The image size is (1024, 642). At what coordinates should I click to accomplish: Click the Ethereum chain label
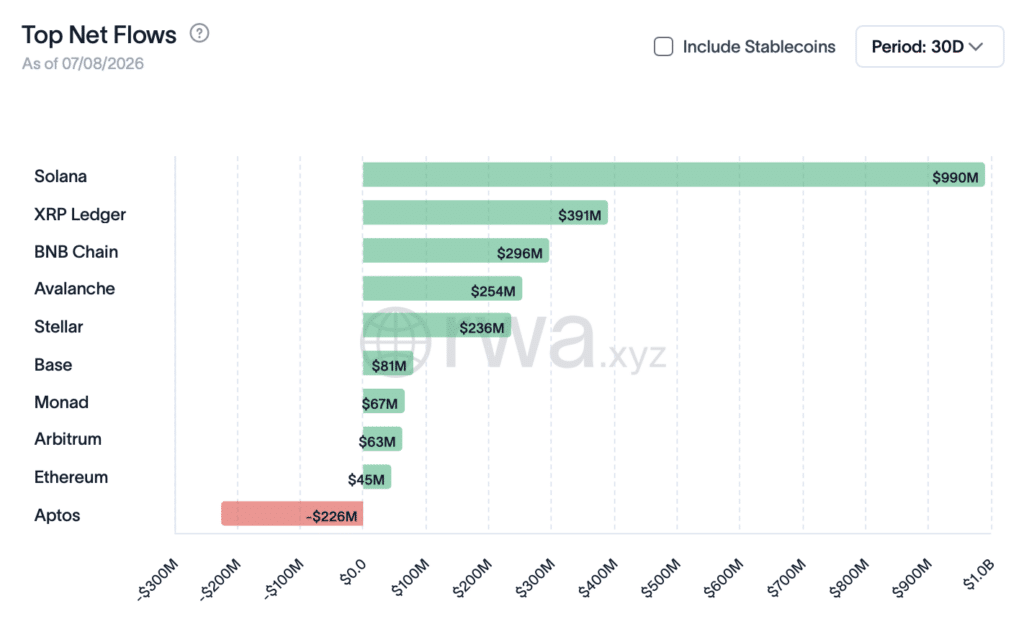(x=71, y=477)
